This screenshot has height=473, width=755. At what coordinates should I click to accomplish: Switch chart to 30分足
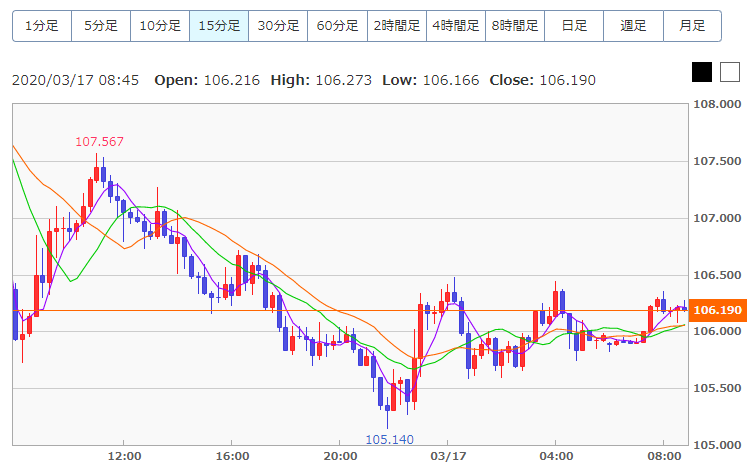[x=278, y=26]
